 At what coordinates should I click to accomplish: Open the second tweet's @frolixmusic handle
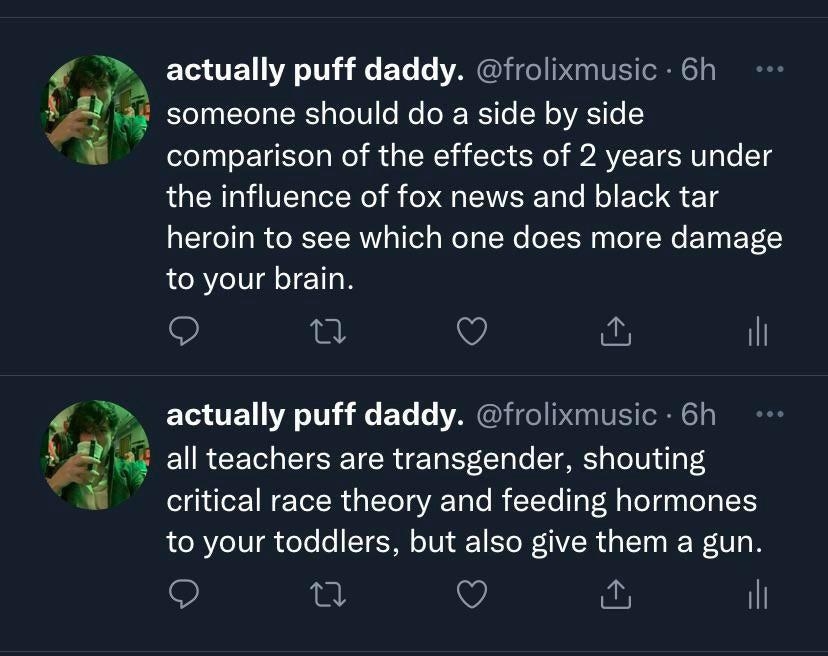[565, 415]
